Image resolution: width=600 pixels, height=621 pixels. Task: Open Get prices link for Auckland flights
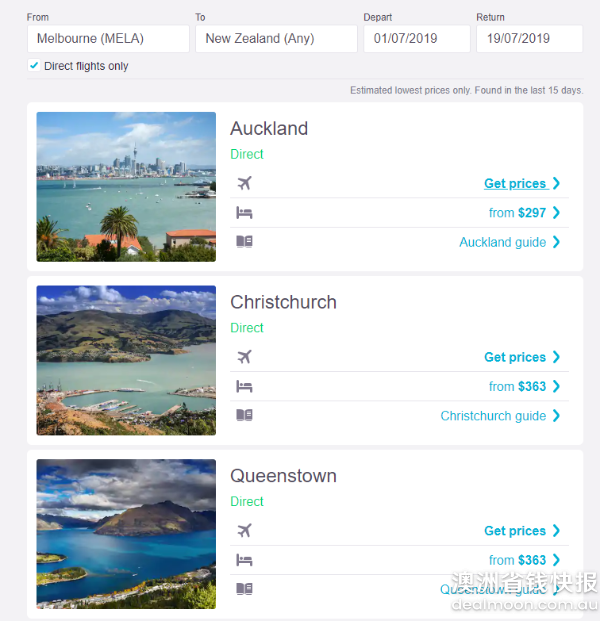click(x=514, y=183)
